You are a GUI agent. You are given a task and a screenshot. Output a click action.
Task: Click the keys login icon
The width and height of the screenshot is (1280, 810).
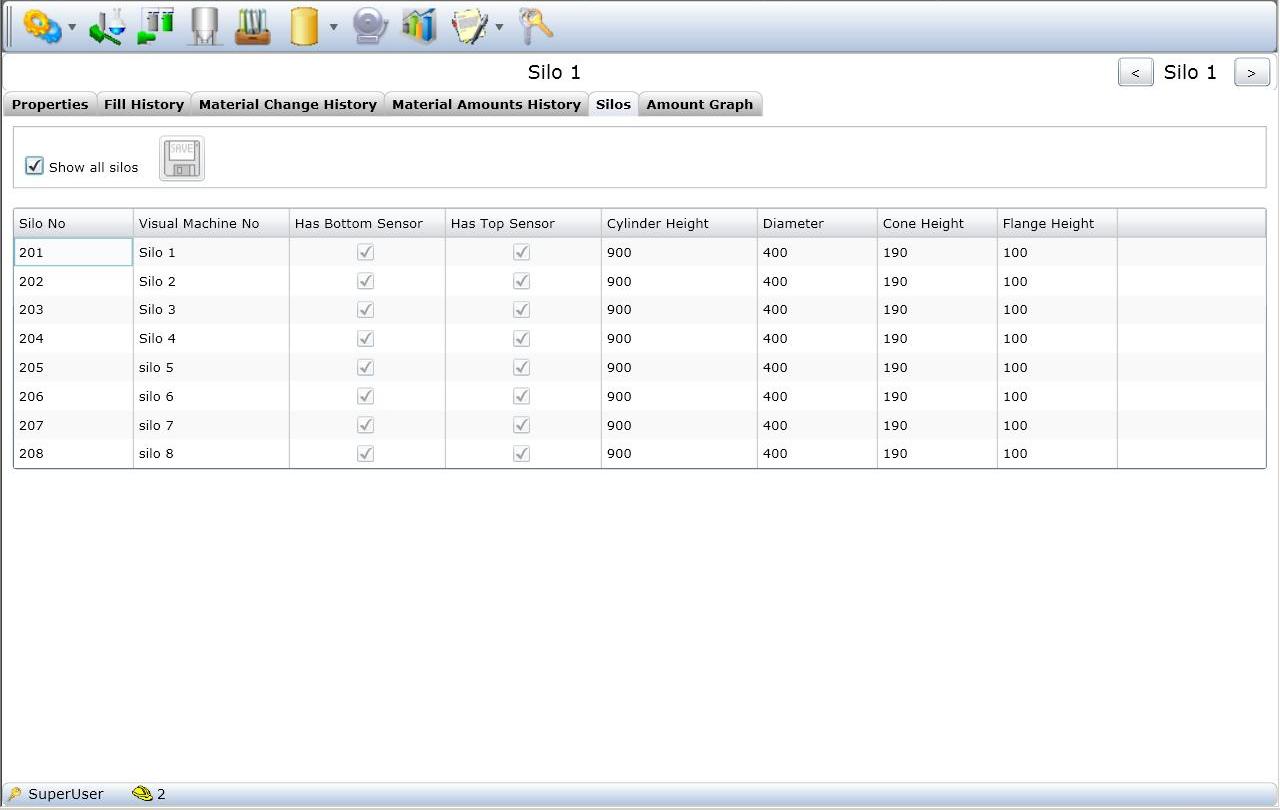pos(536,26)
